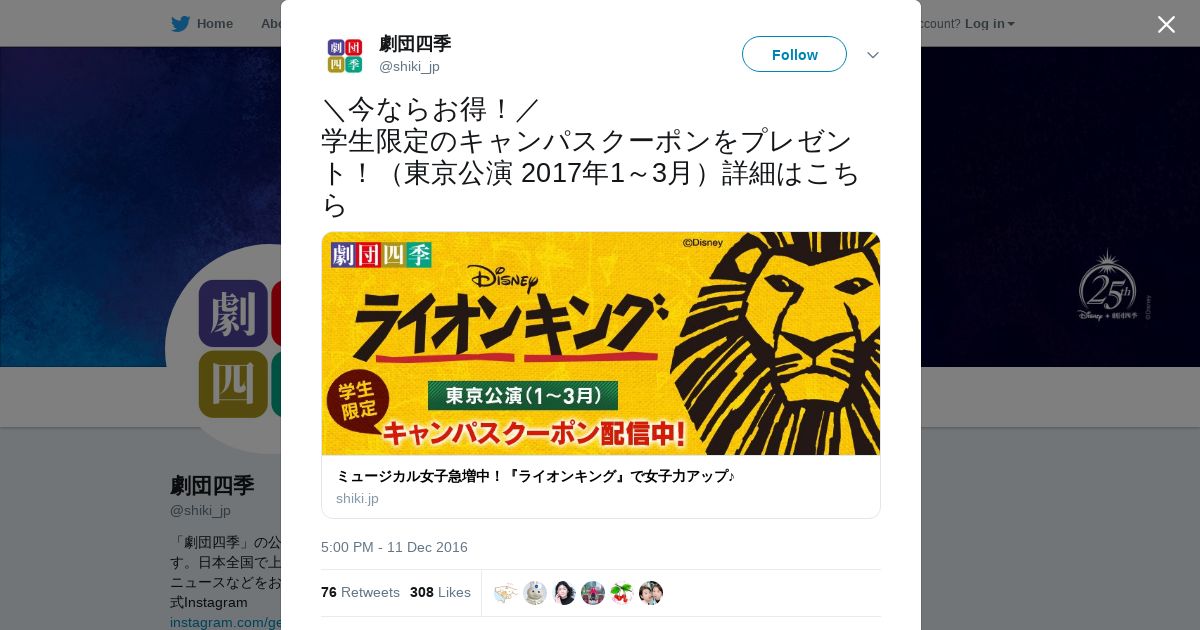The image size is (1200, 630).
Task: Open the 劇団四季 display name in tweet
Action: (x=415, y=44)
